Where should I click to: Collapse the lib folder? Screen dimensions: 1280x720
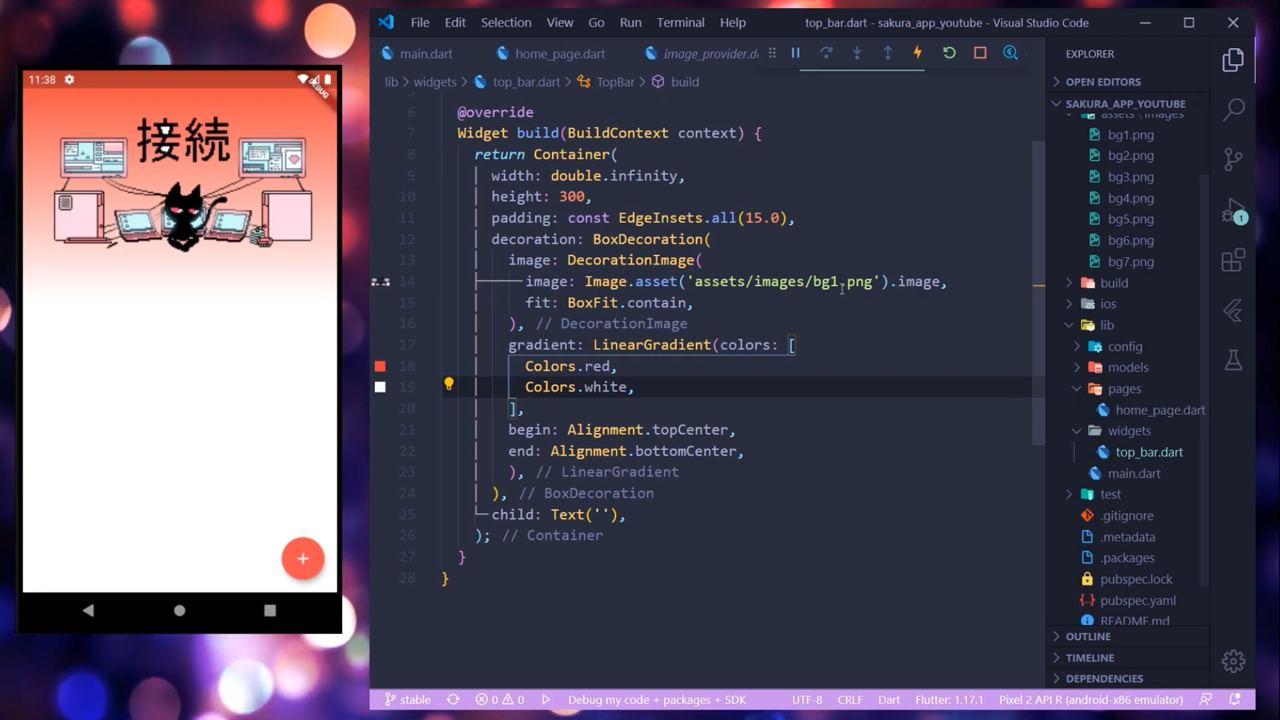click(x=1106, y=325)
